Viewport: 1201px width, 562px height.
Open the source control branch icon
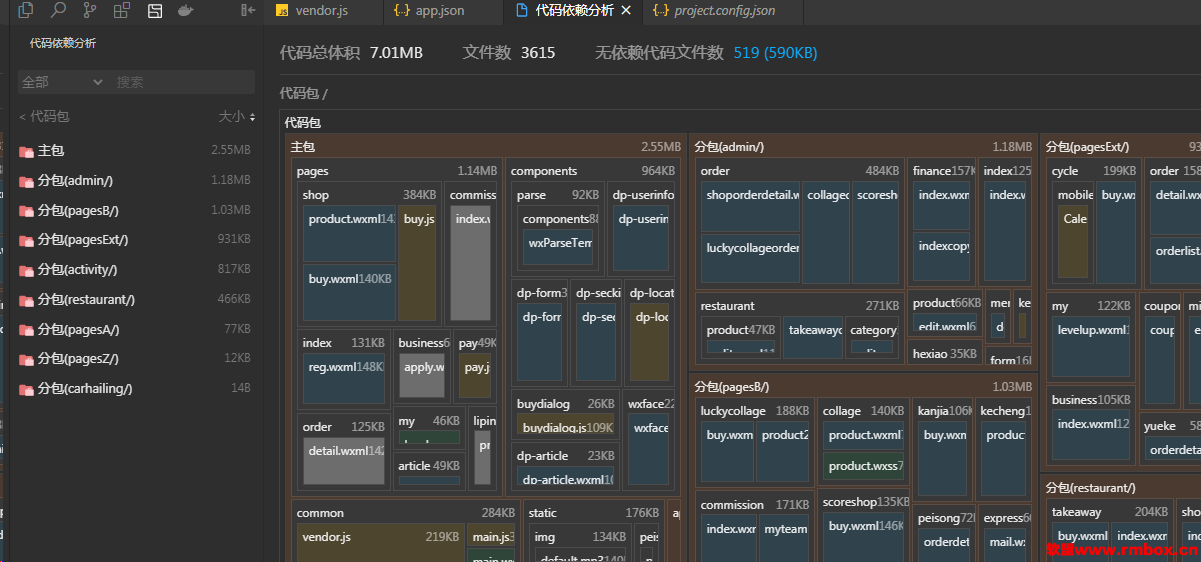pyautogui.click(x=90, y=10)
